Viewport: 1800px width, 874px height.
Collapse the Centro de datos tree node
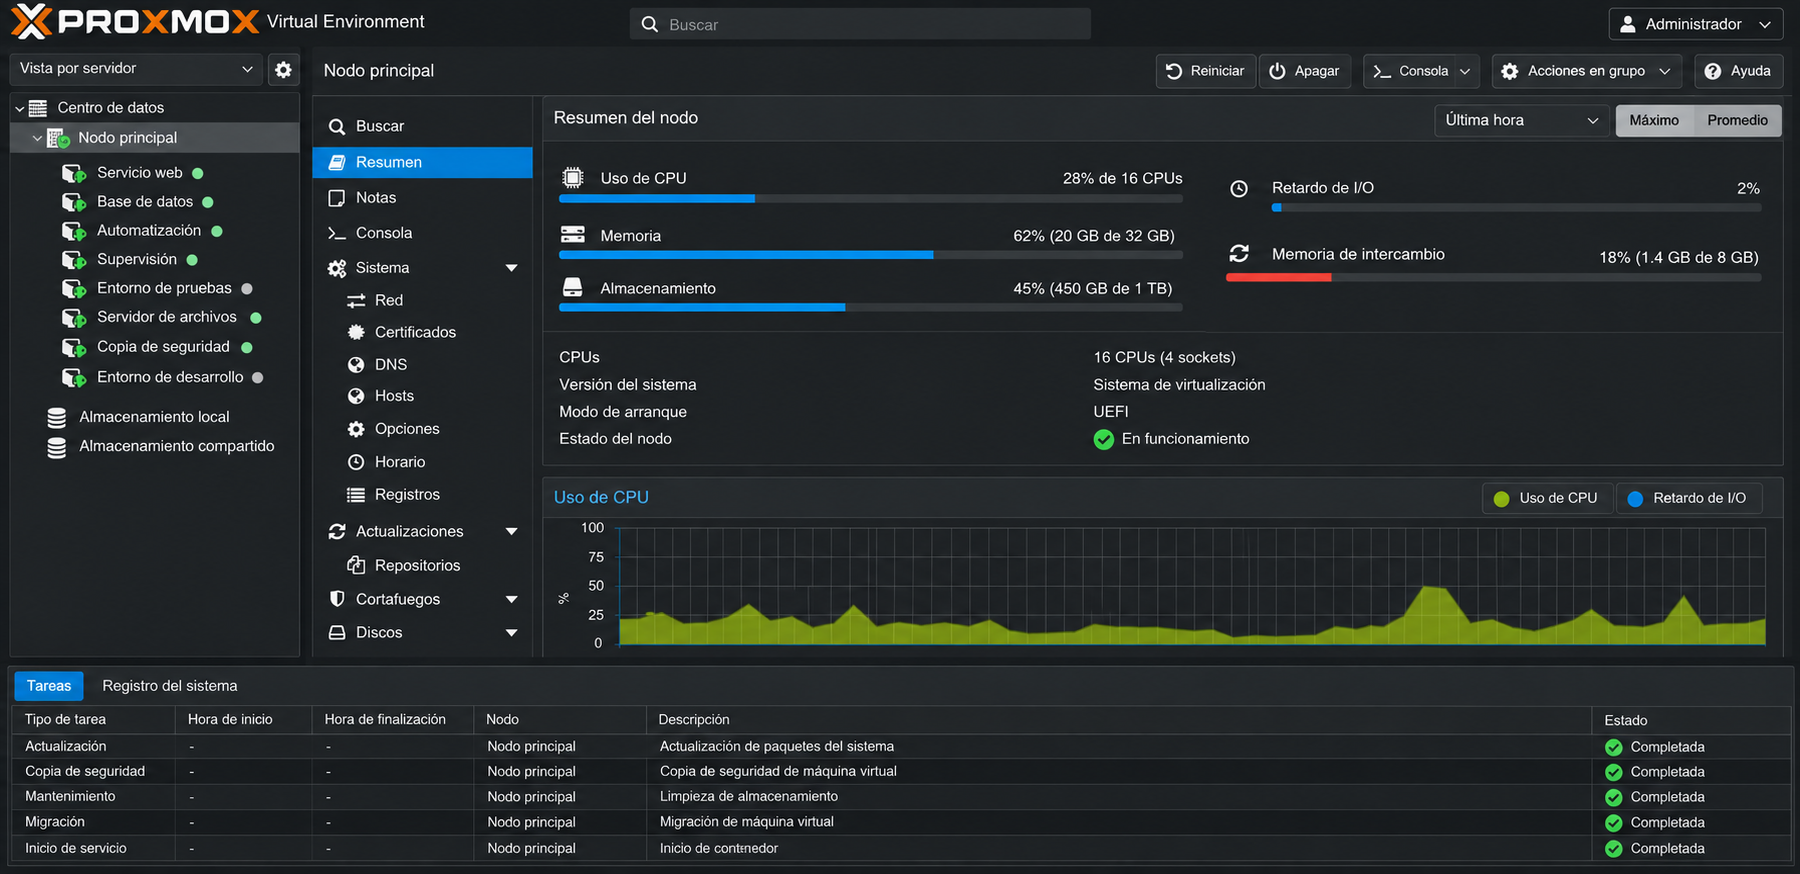(x=19, y=108)
